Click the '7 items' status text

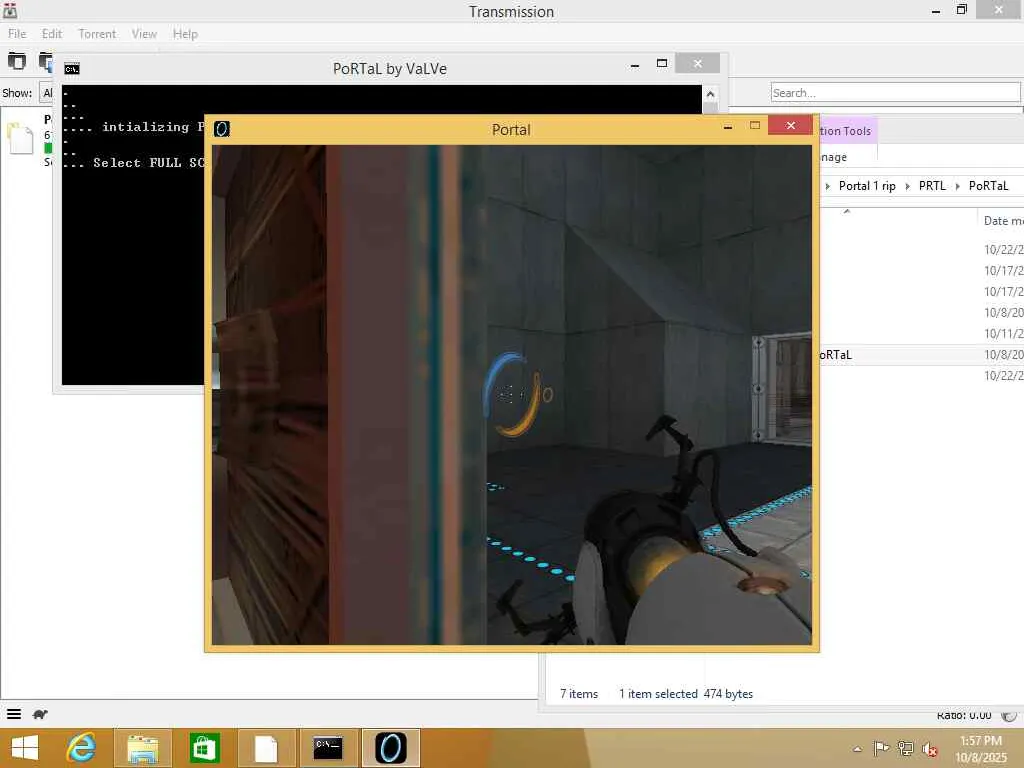coord(579,694)
